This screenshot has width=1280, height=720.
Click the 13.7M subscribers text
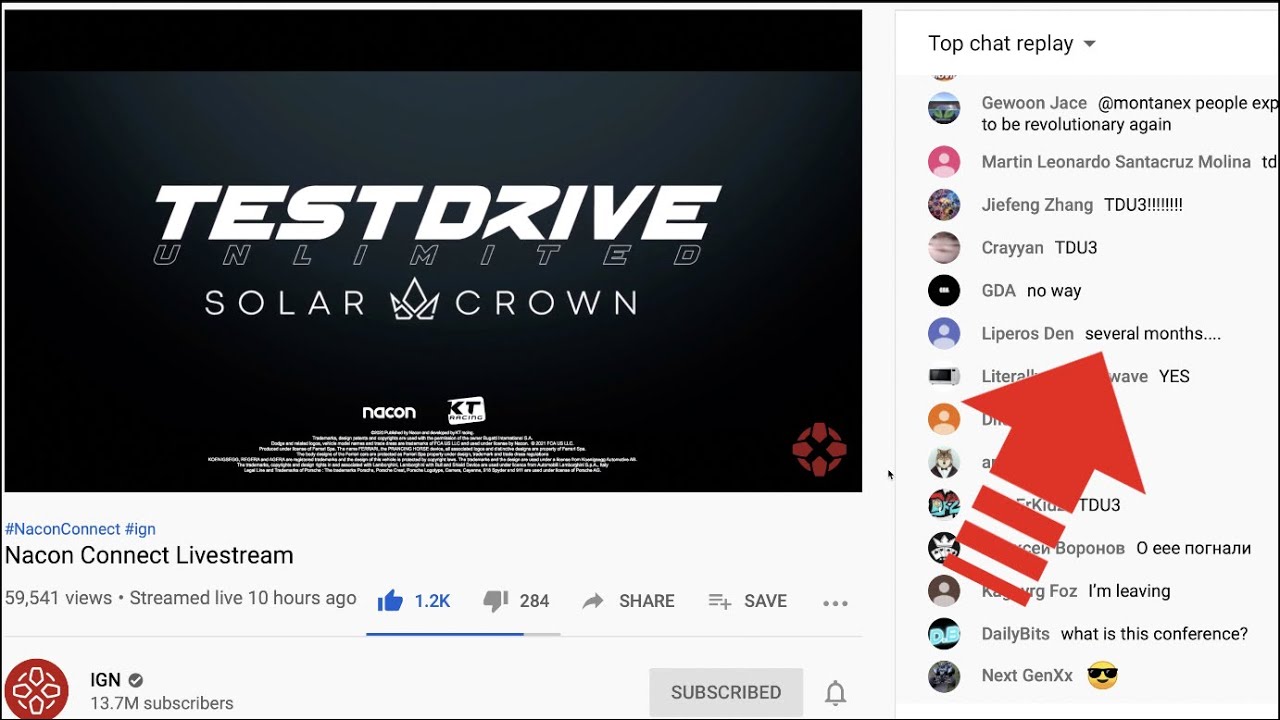[x=162, y=703]
